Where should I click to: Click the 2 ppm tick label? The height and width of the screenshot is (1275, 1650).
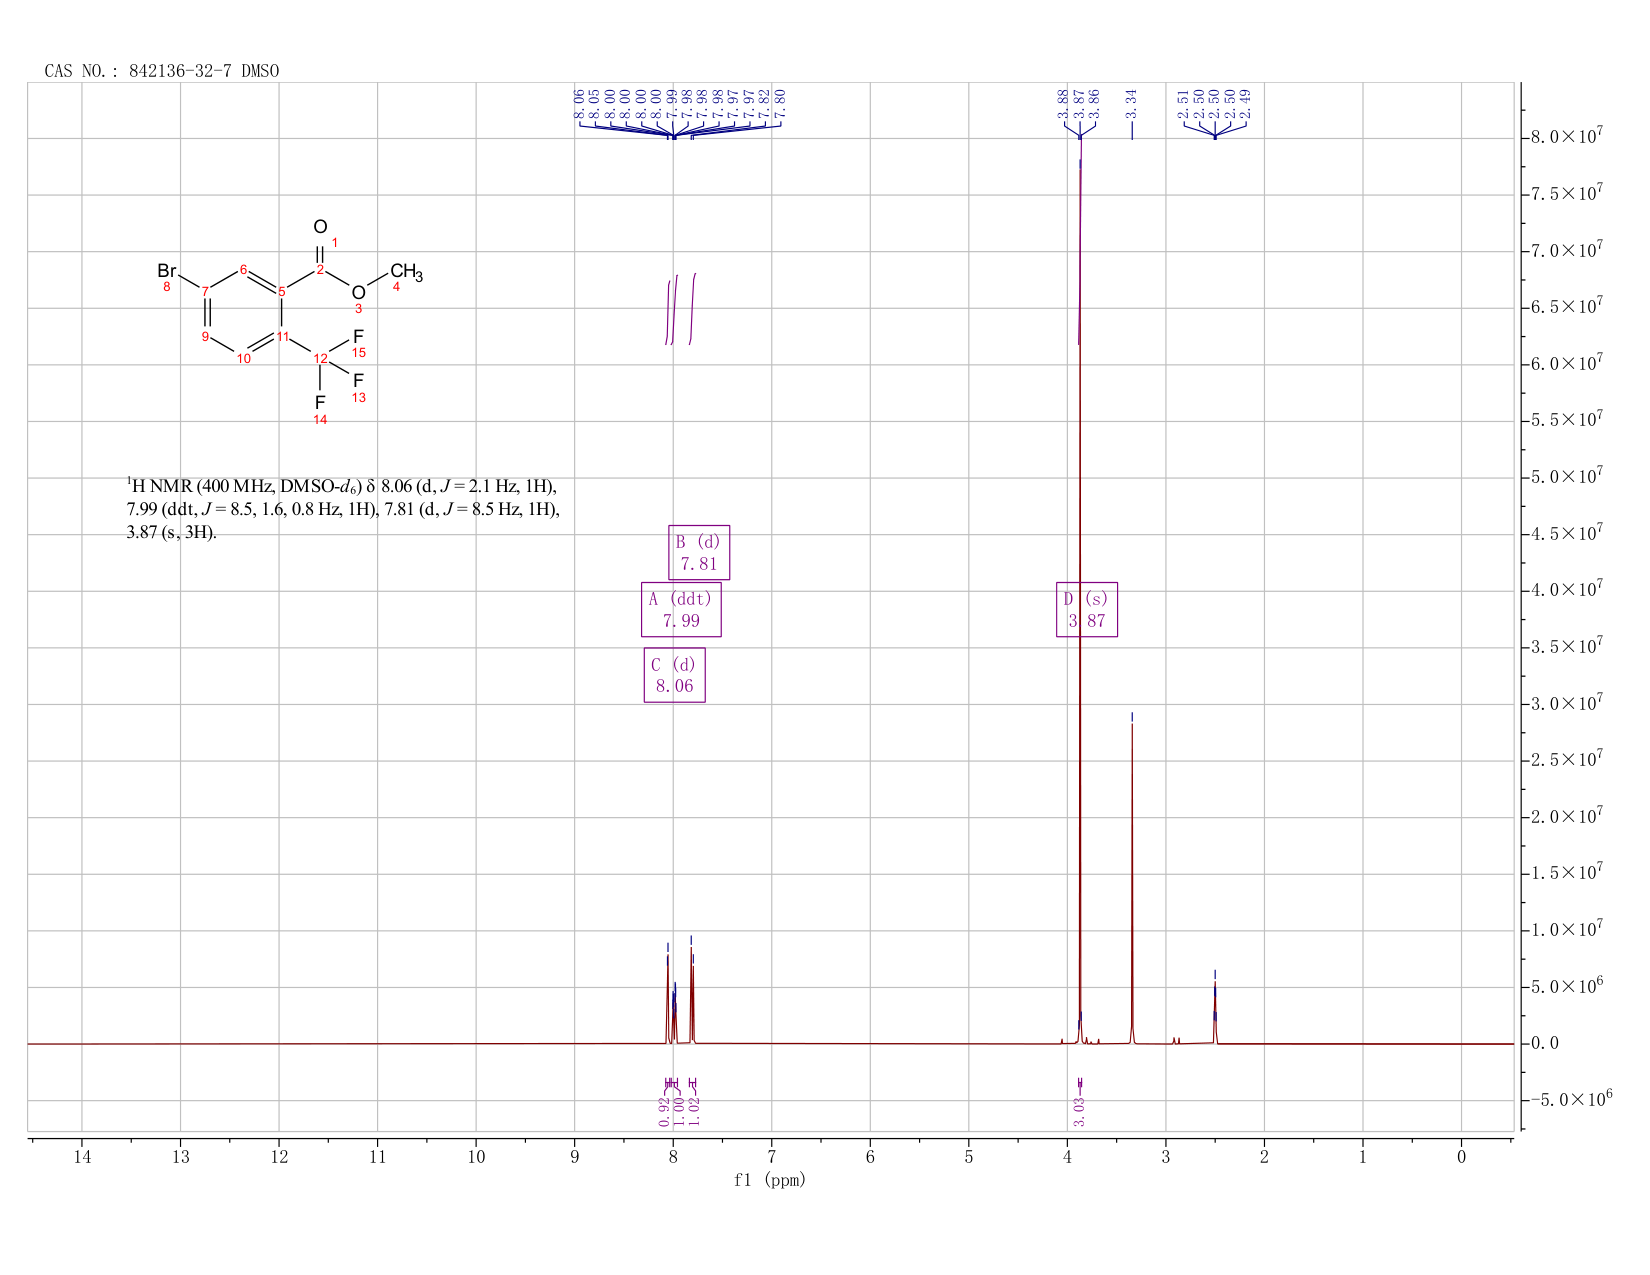[x=1264, y=1157]
